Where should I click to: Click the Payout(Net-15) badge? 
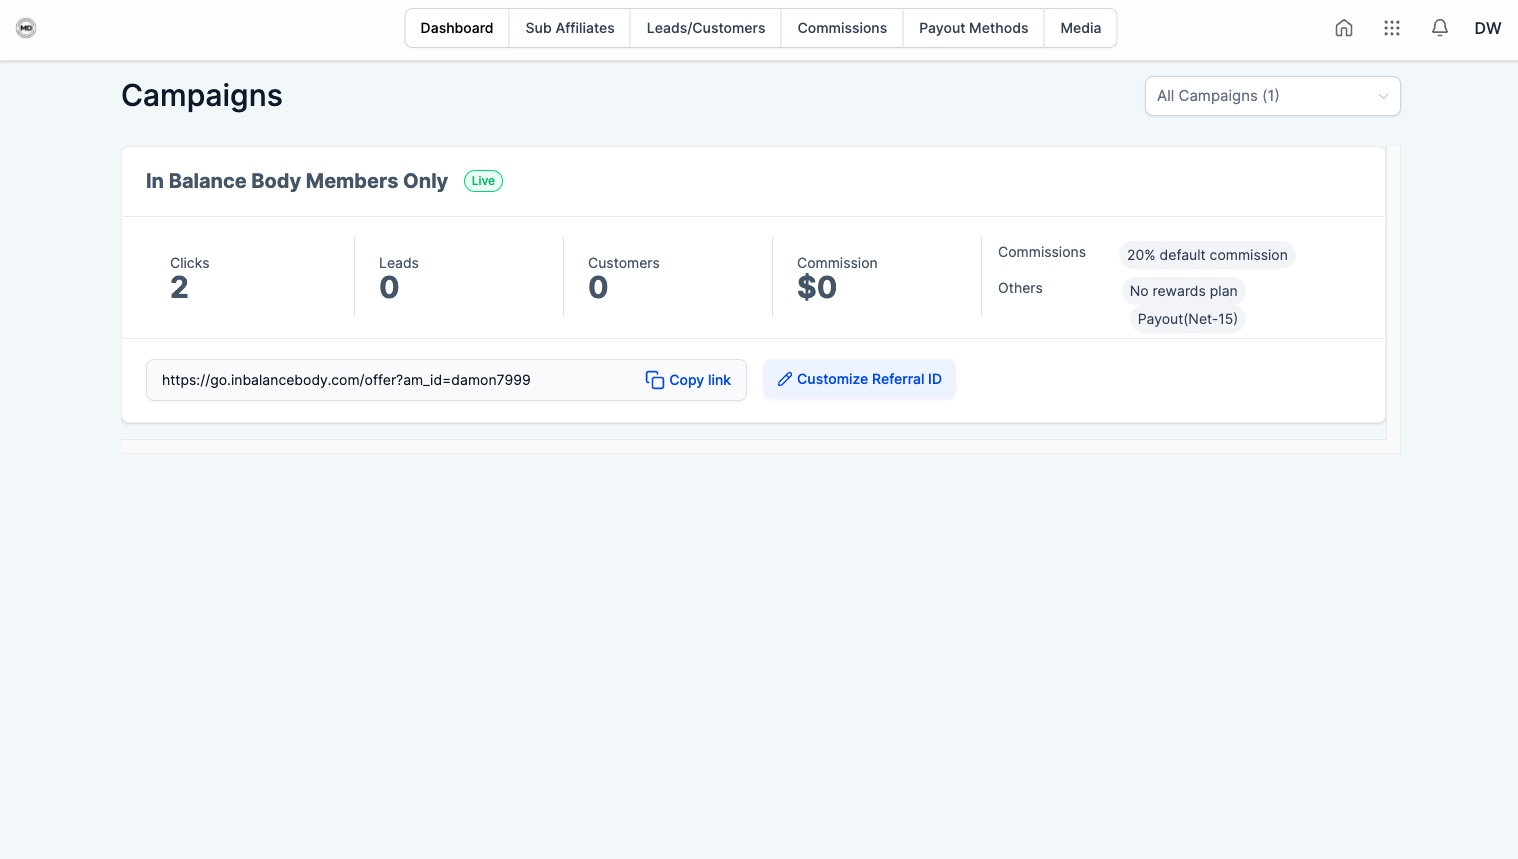[x=1187, y=318]
